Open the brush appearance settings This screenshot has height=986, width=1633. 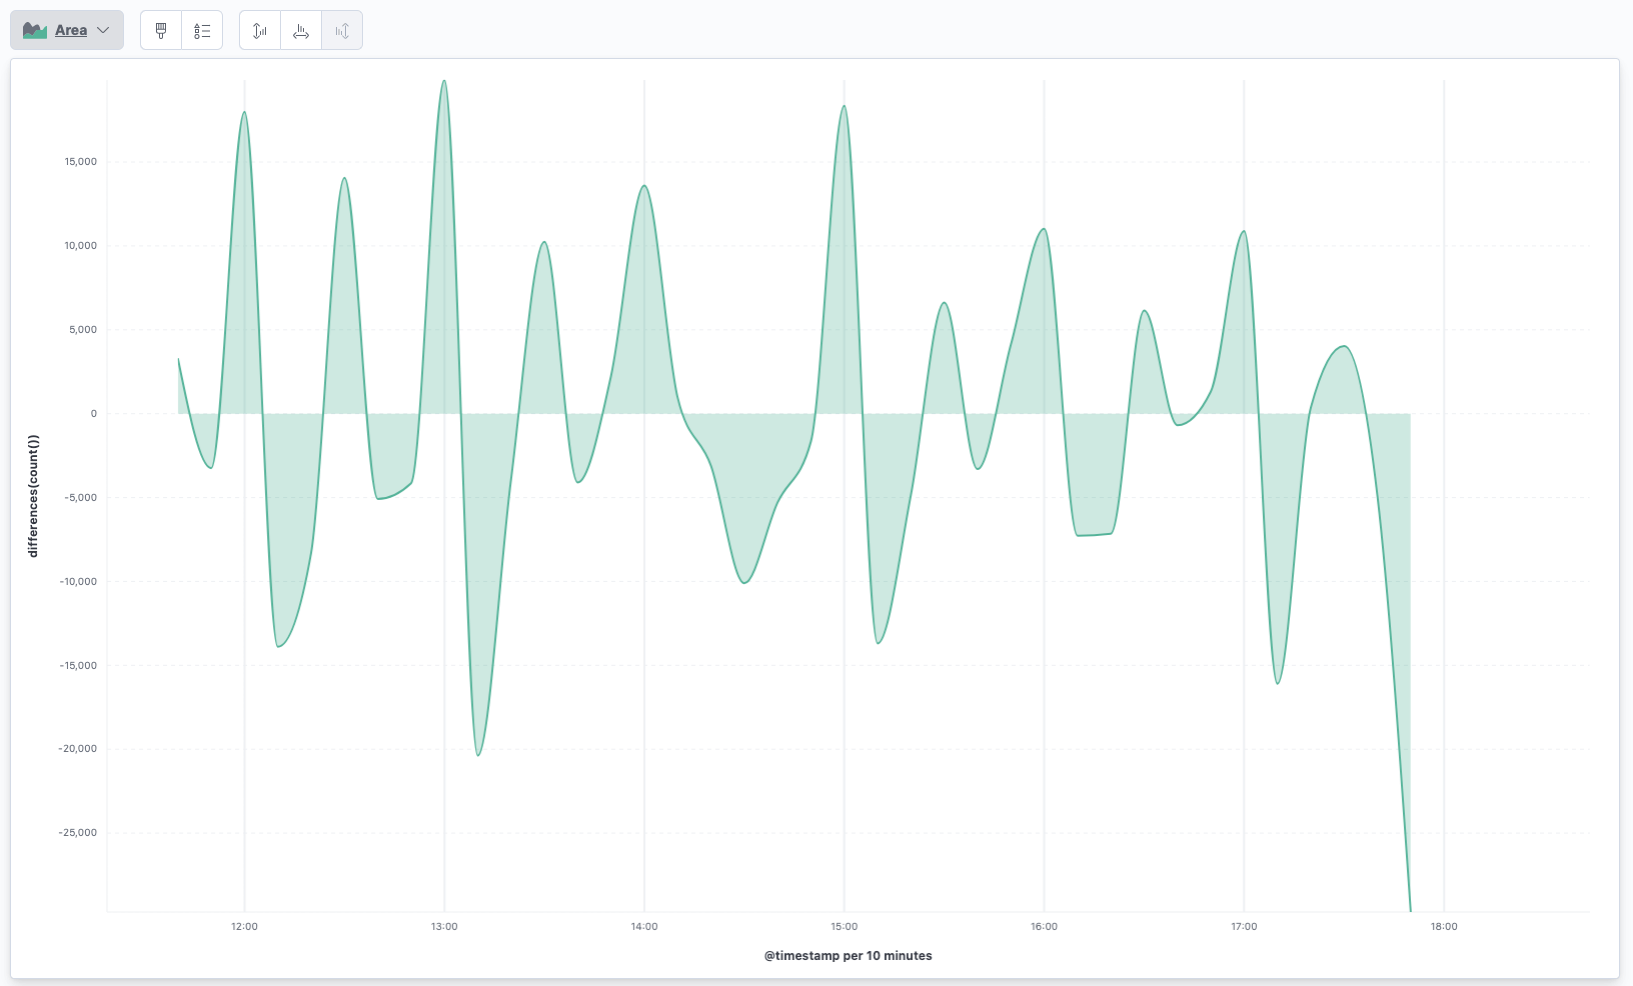pyautogui.click(x=161, y=31)
